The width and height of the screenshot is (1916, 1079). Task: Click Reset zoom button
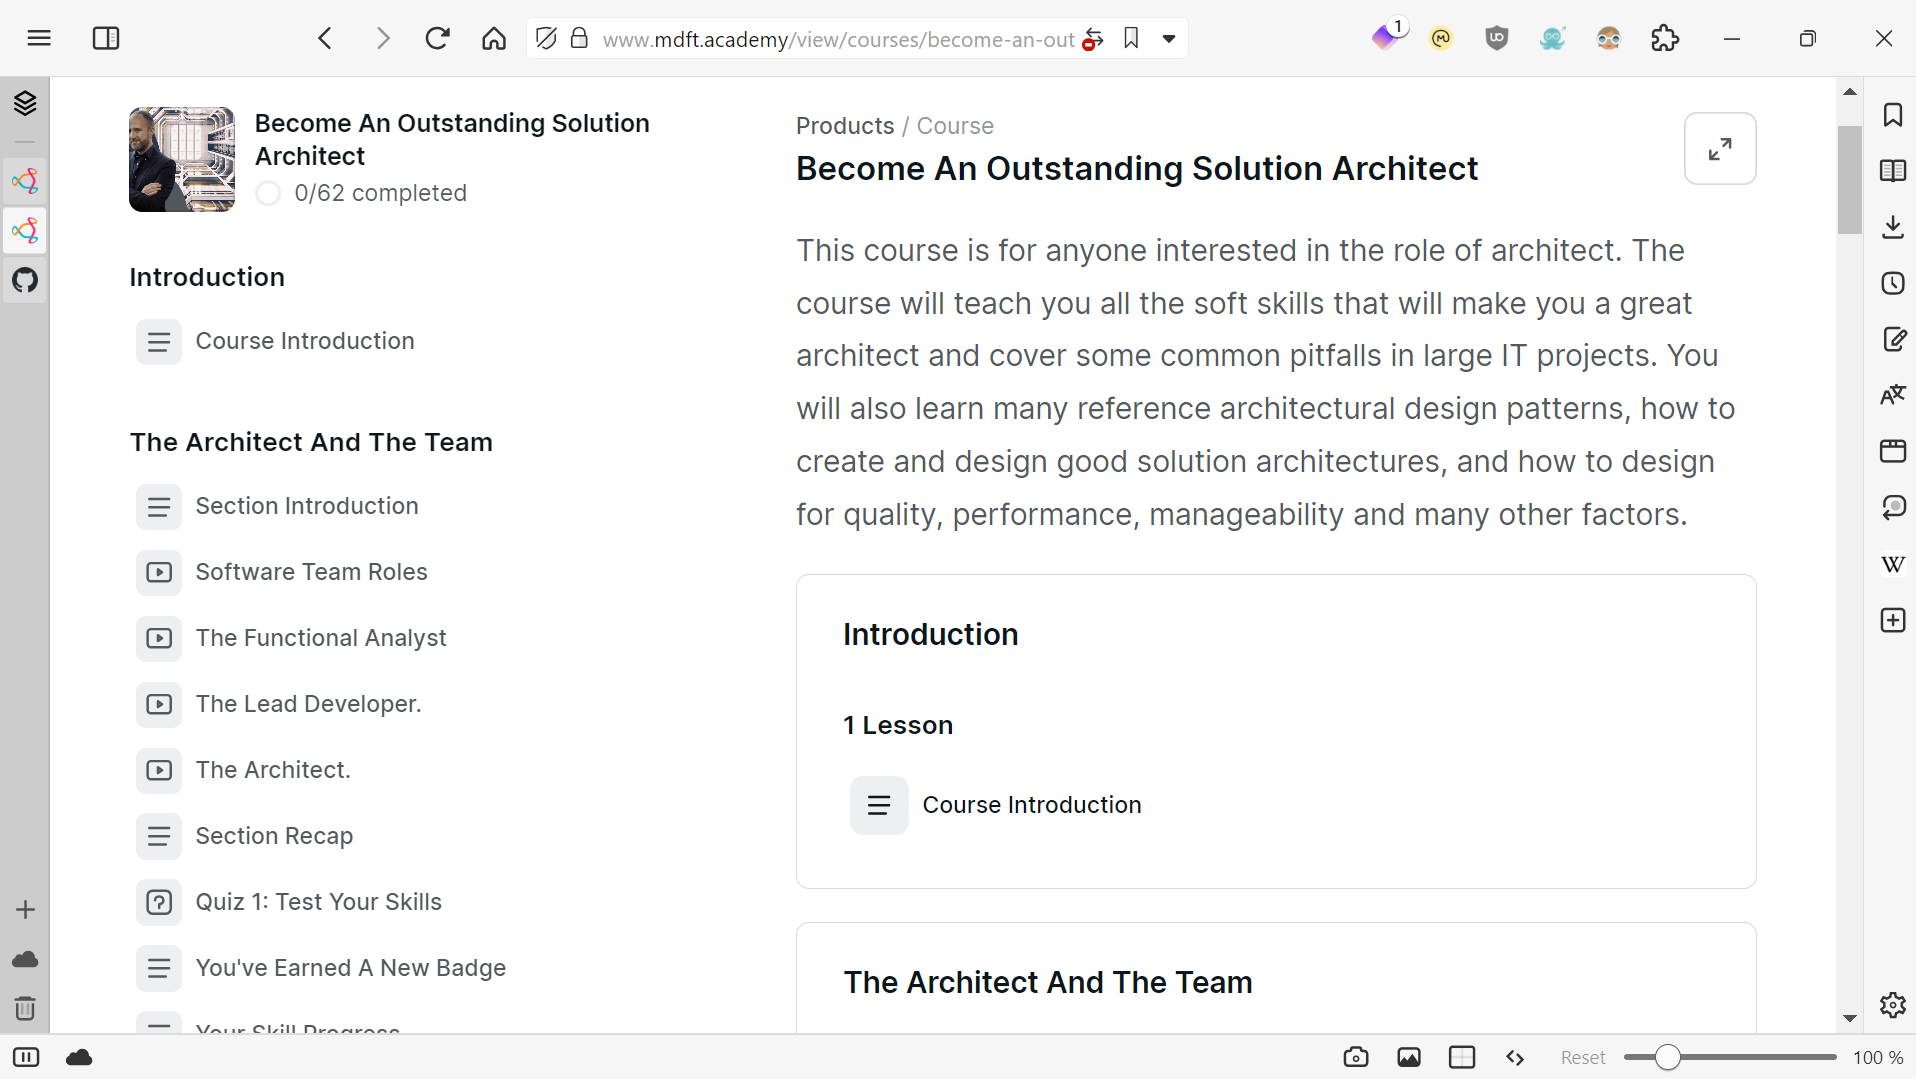point(1582,1057)
